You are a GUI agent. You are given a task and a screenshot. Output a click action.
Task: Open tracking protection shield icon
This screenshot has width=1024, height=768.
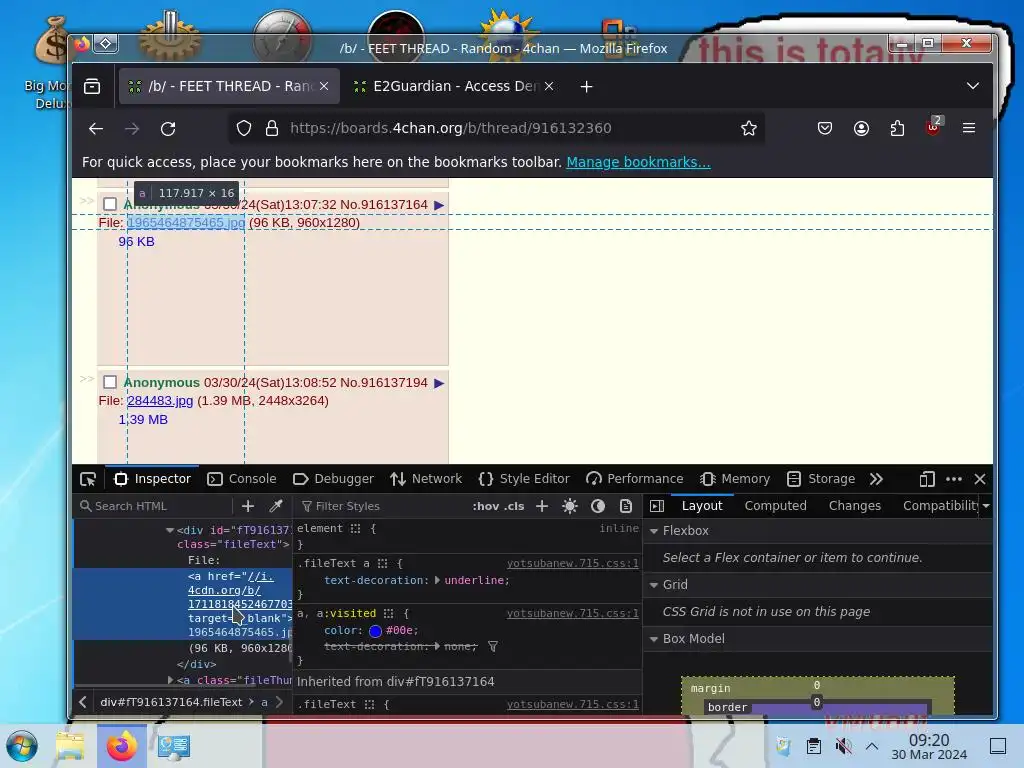pos(244,129)
